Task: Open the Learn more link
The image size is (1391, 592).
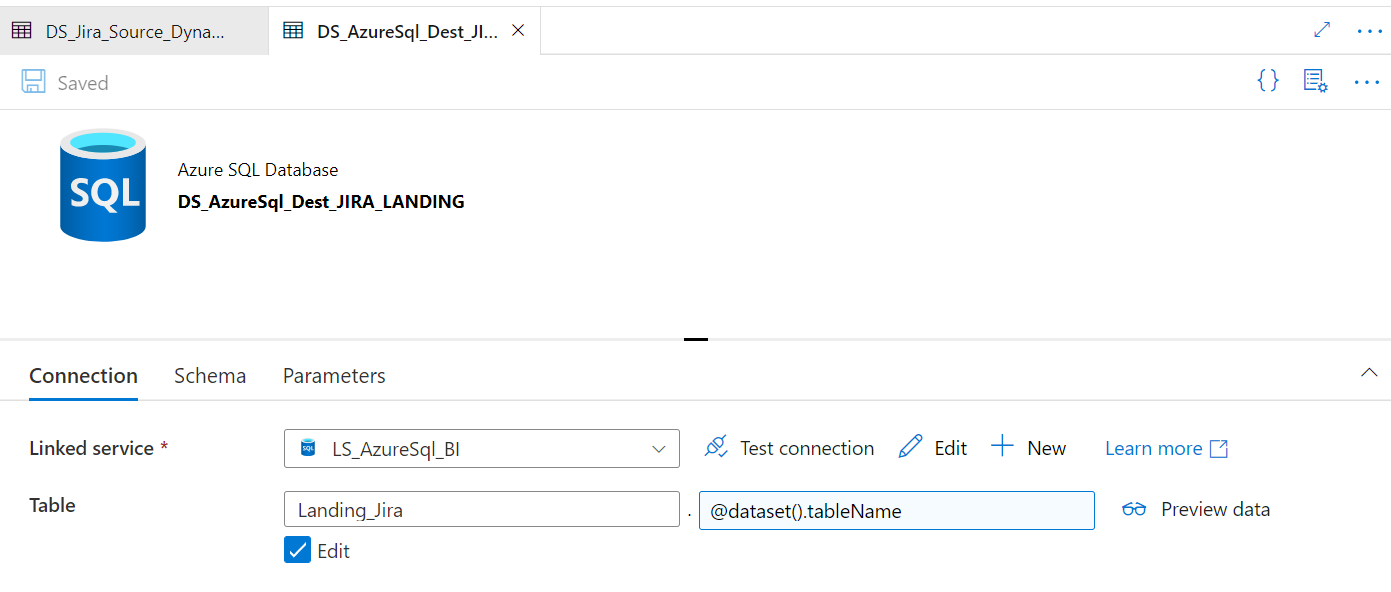Action: point(1166,449)
